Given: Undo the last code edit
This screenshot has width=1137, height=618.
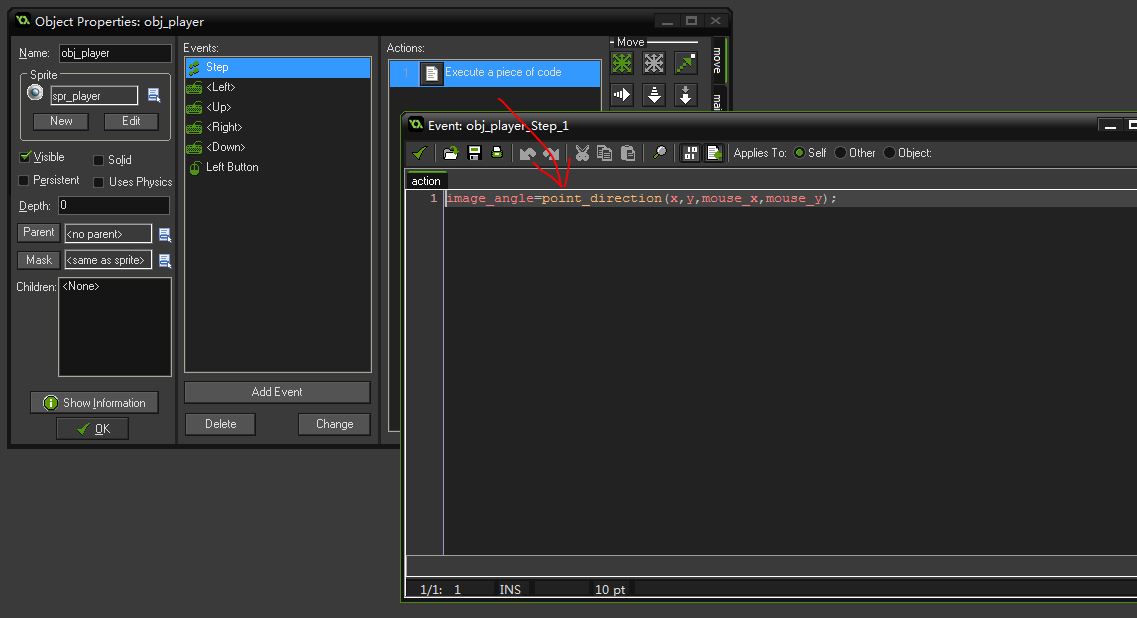Looking at the screenshot, I should pos(528,153).
